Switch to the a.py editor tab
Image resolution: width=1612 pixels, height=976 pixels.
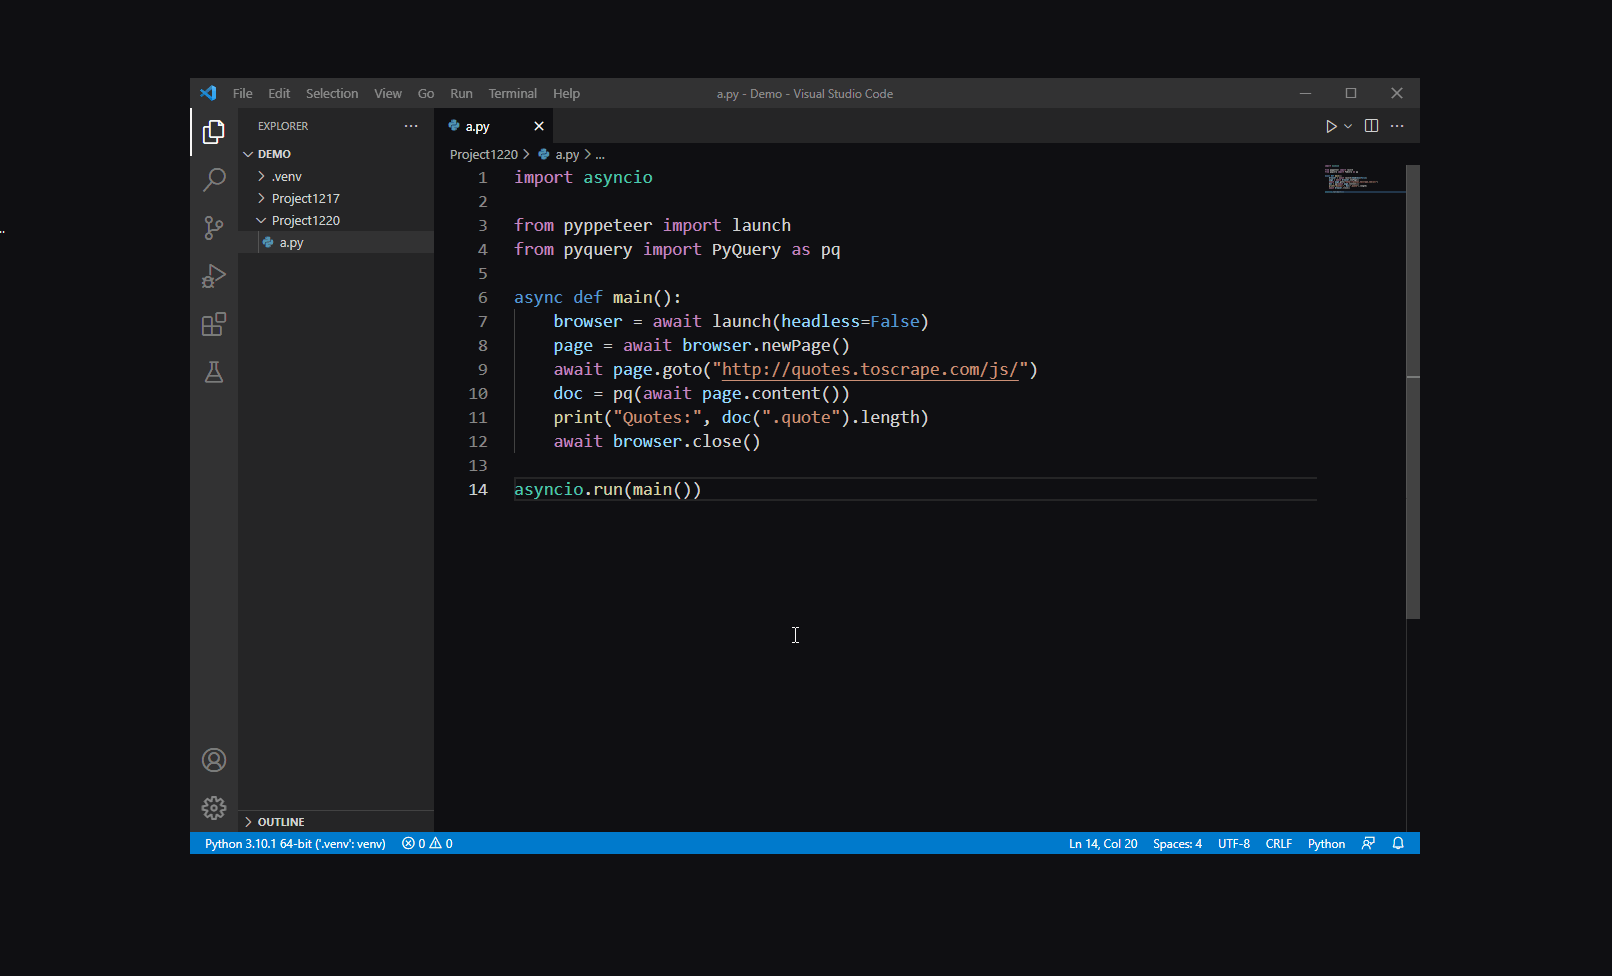(x=477, y=125)
